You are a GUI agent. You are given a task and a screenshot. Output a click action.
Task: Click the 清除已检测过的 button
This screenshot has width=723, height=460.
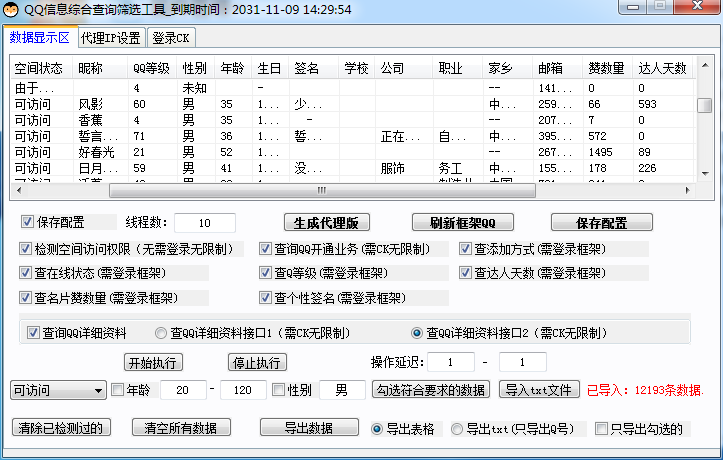(x=61, y=428)
